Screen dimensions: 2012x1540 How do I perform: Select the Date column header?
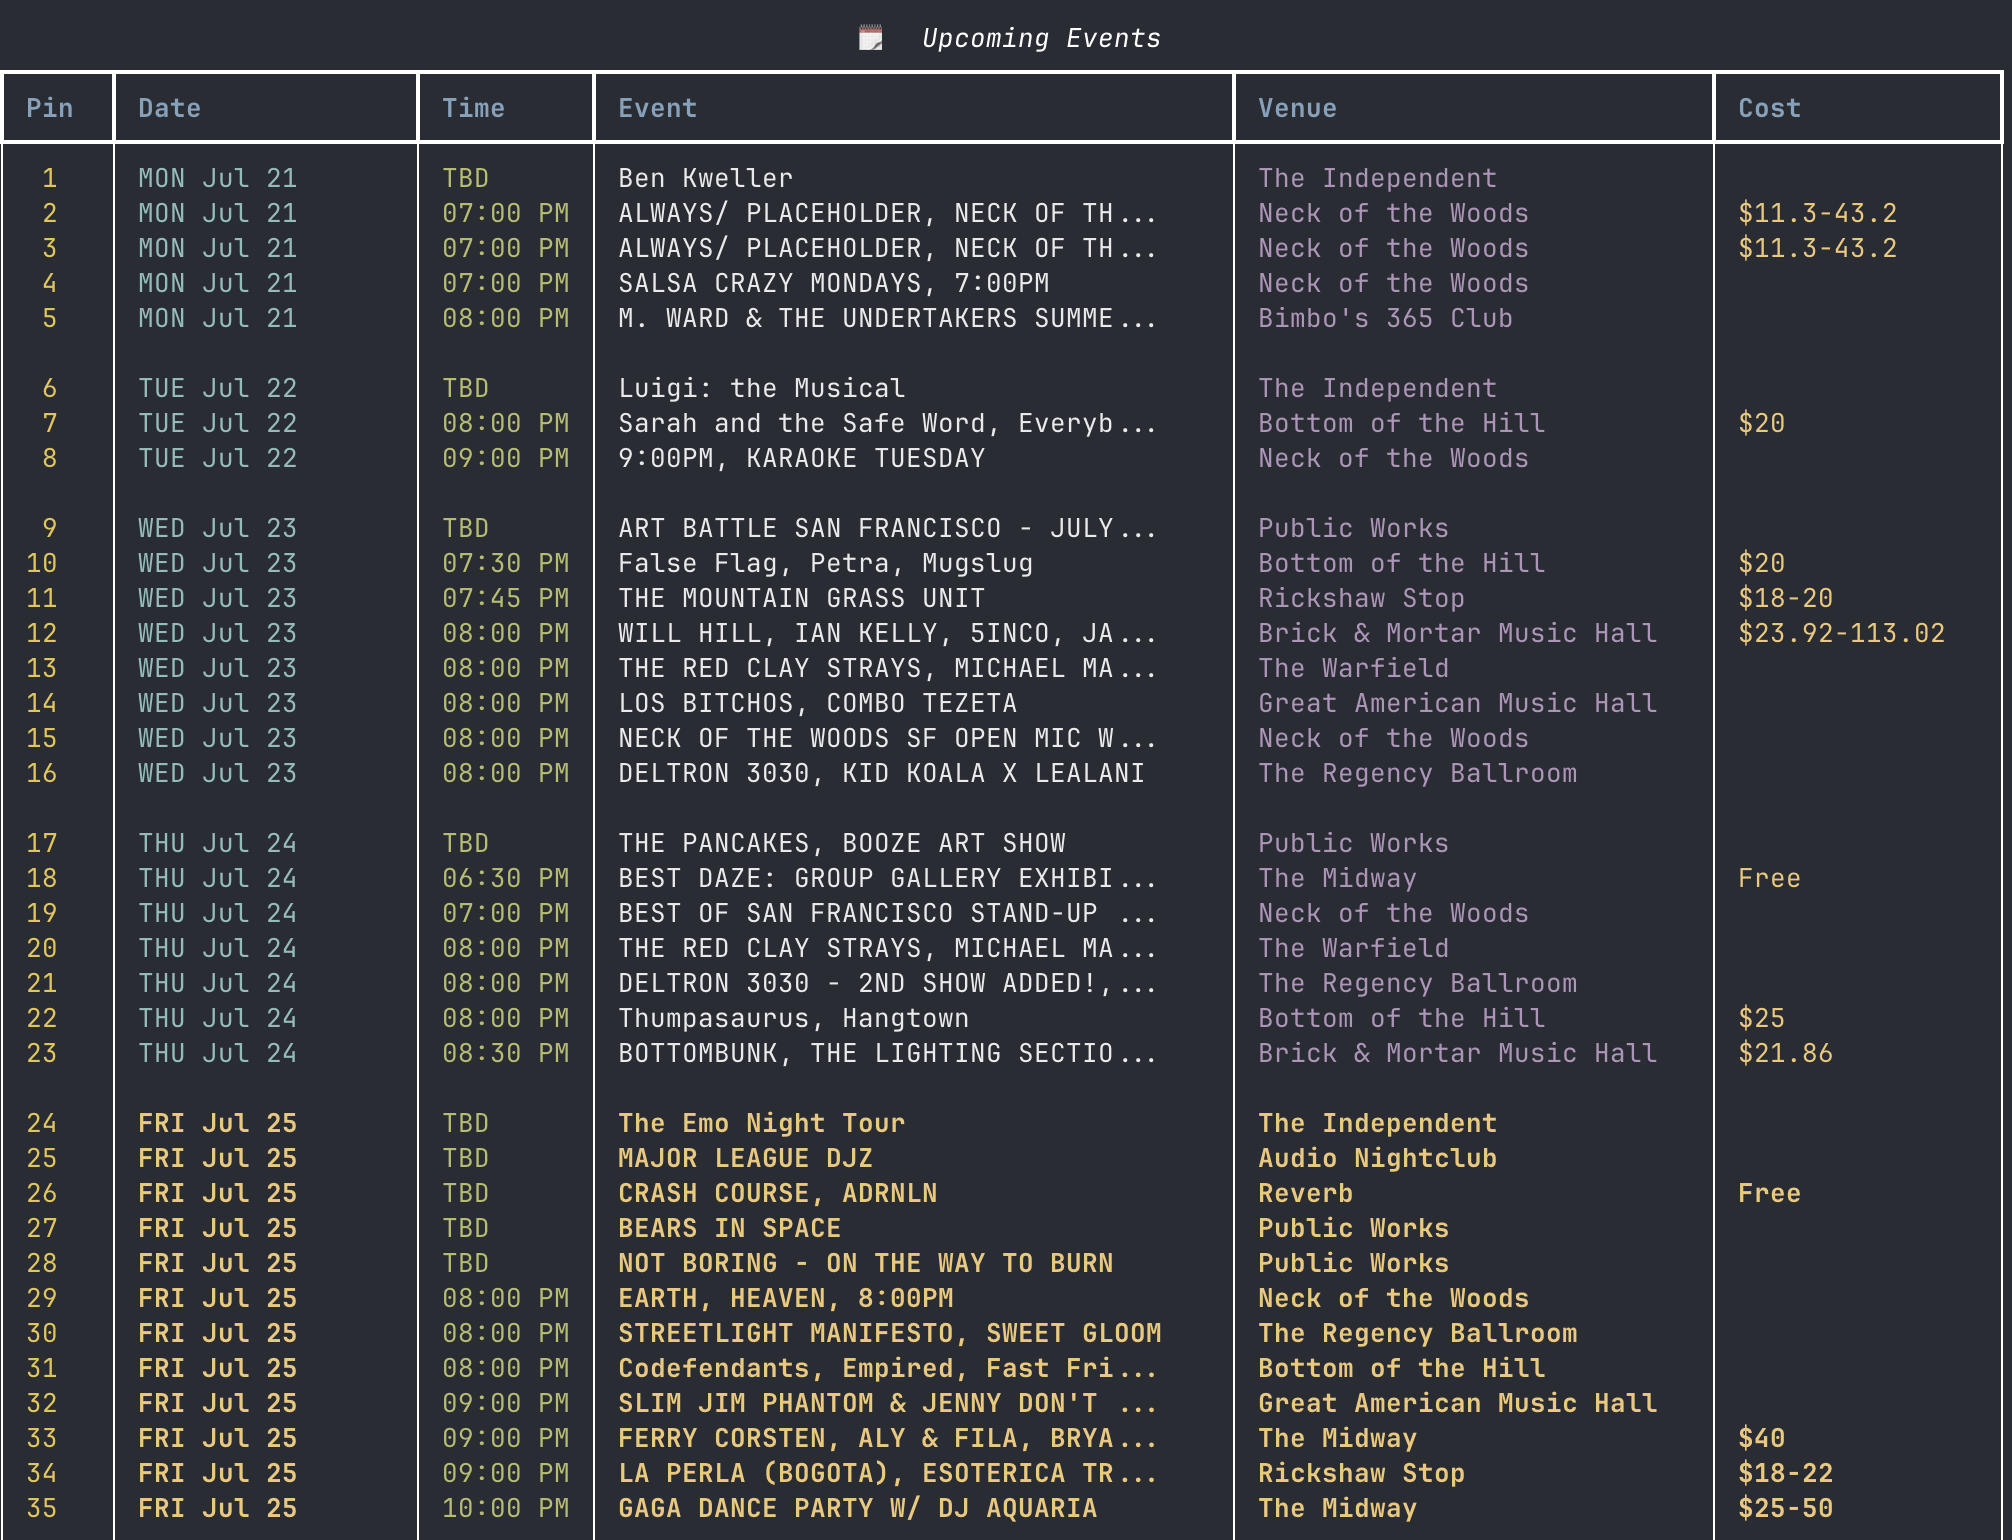169,108
